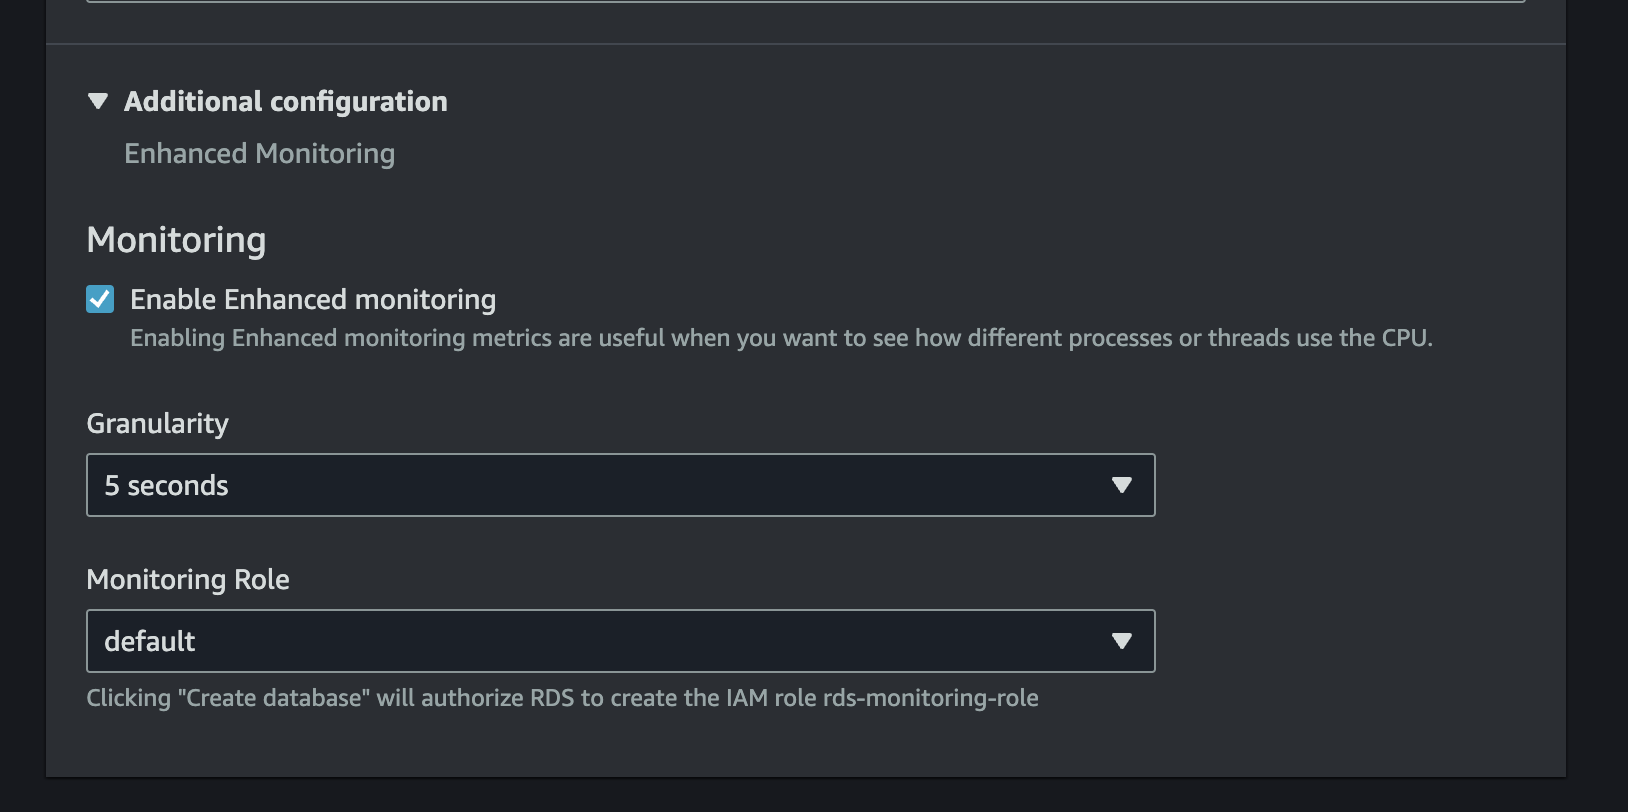
Task: Click the Granularity field label
Action: pos(157,423)
